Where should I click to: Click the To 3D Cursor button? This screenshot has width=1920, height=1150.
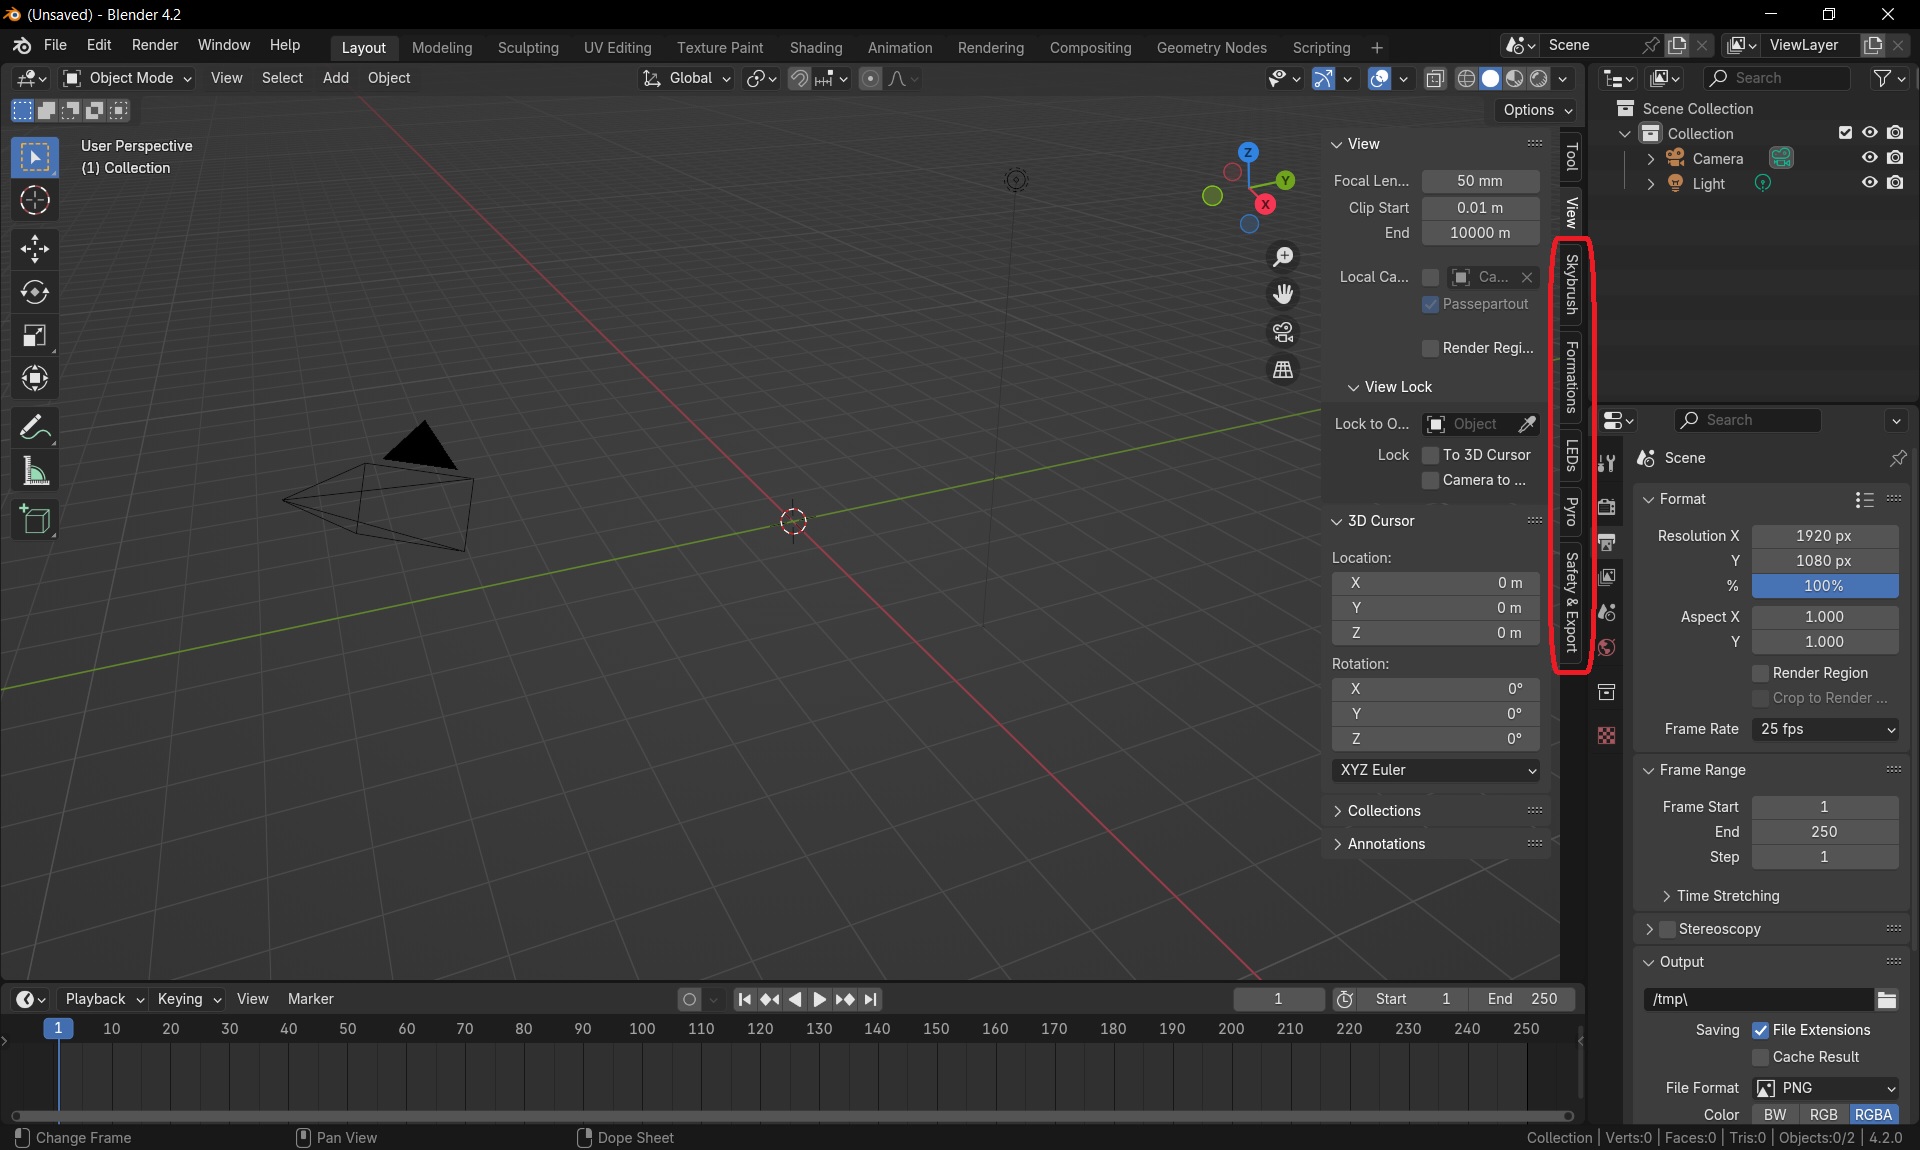point(1429,453)
